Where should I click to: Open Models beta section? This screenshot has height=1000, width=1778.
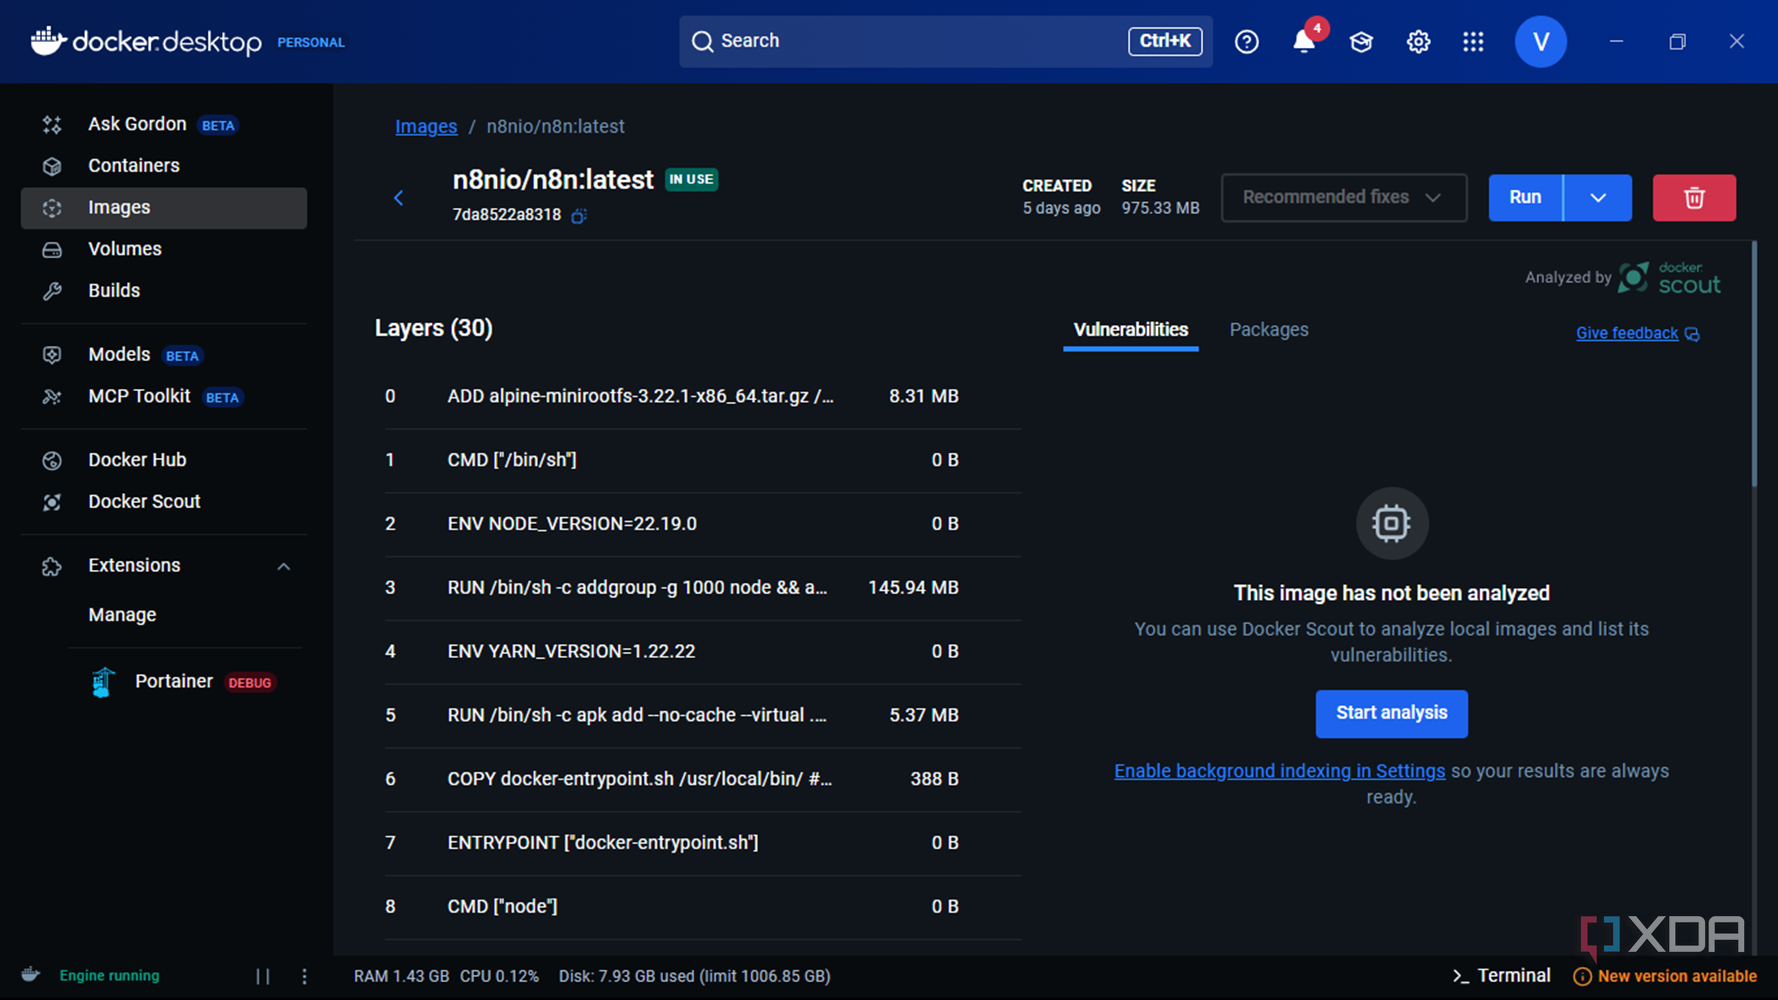tap(164, 355)
